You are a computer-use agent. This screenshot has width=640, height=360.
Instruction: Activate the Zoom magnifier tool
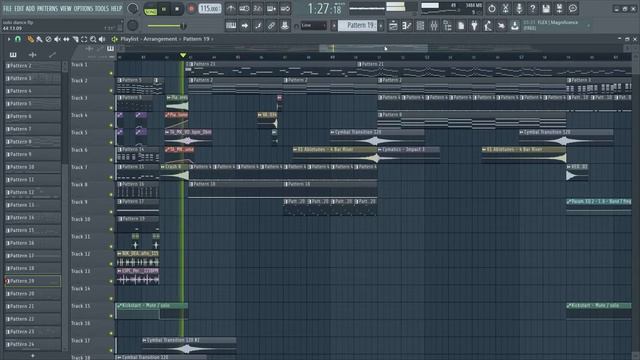[93, 39]
